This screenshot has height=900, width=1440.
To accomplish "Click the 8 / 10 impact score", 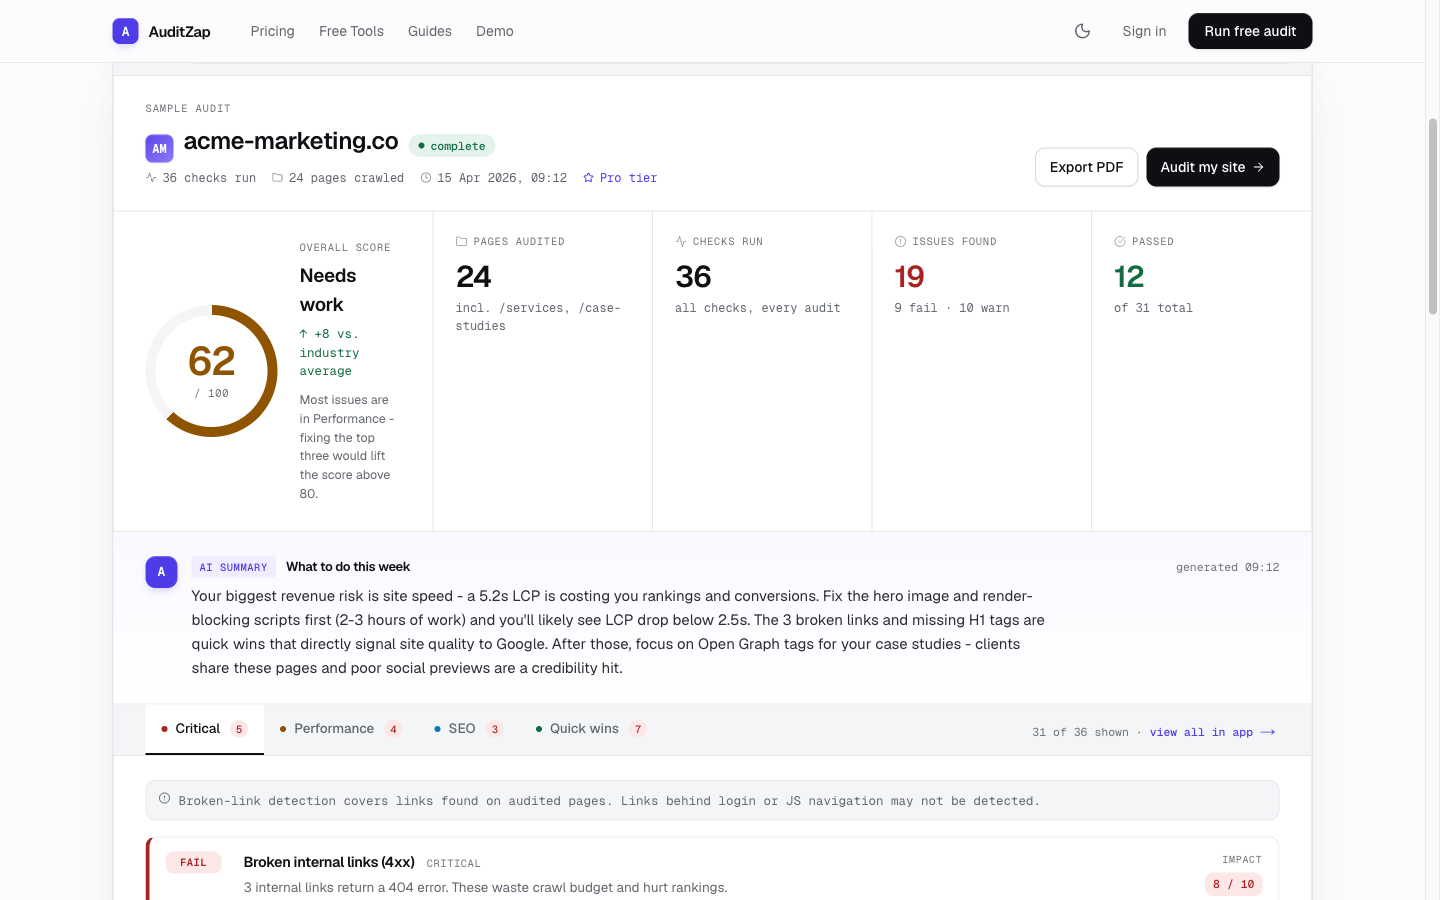I will tap(1233, 884).
